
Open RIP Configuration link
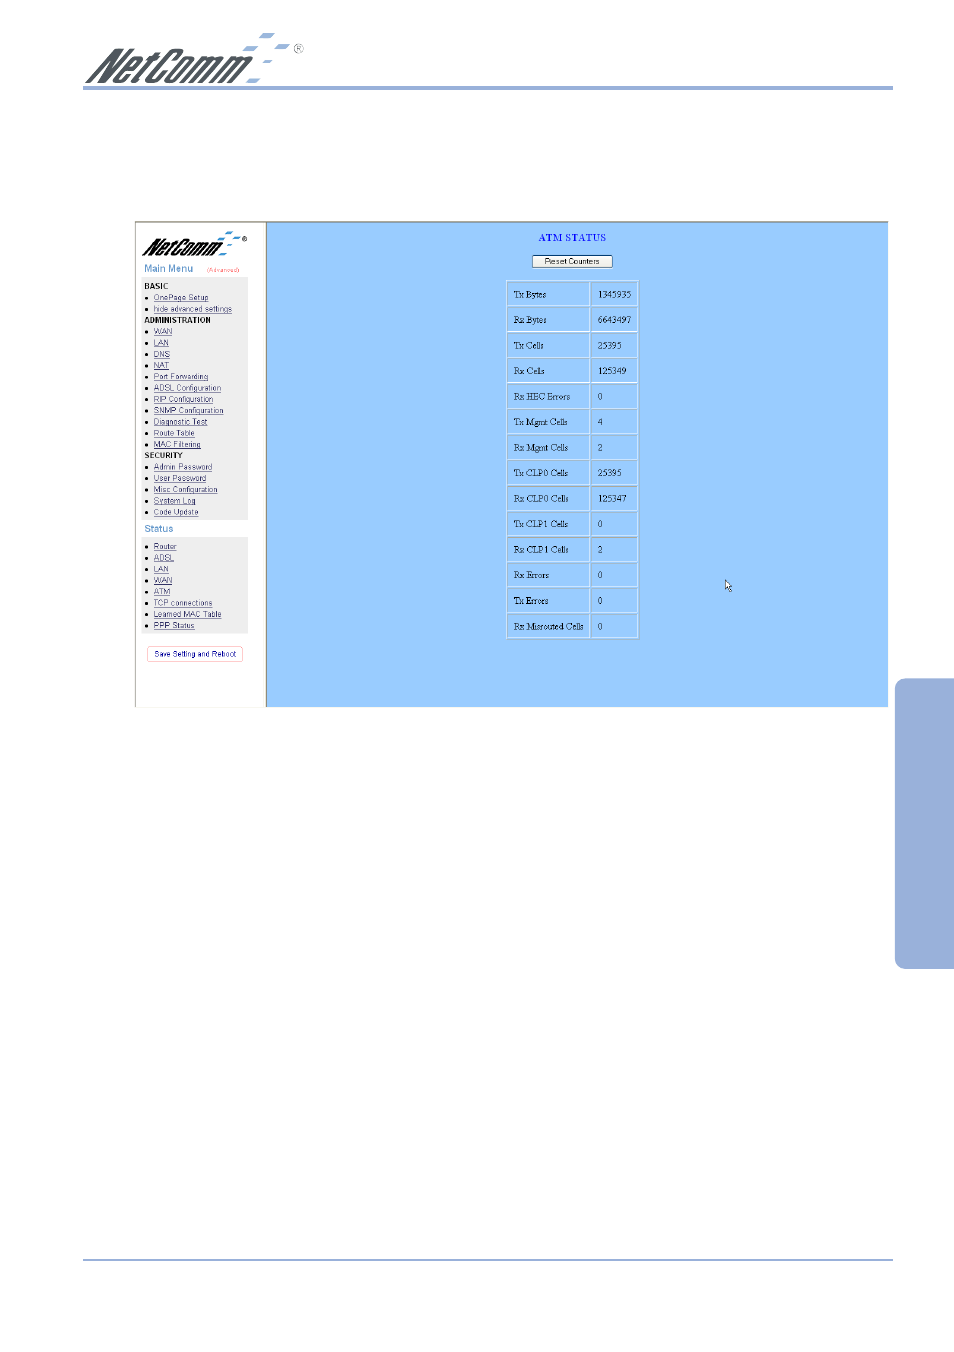coord(184,399)
